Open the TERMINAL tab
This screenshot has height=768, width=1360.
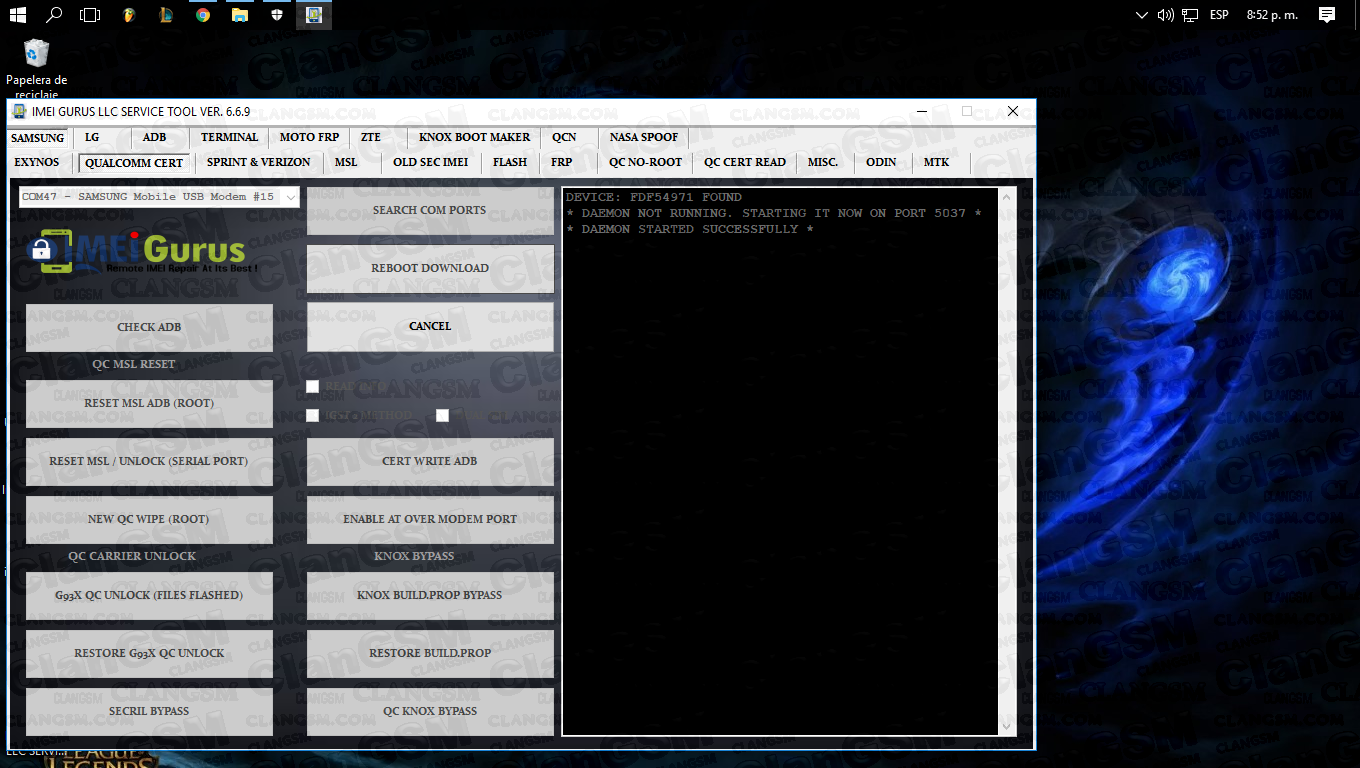coord(229,137)
